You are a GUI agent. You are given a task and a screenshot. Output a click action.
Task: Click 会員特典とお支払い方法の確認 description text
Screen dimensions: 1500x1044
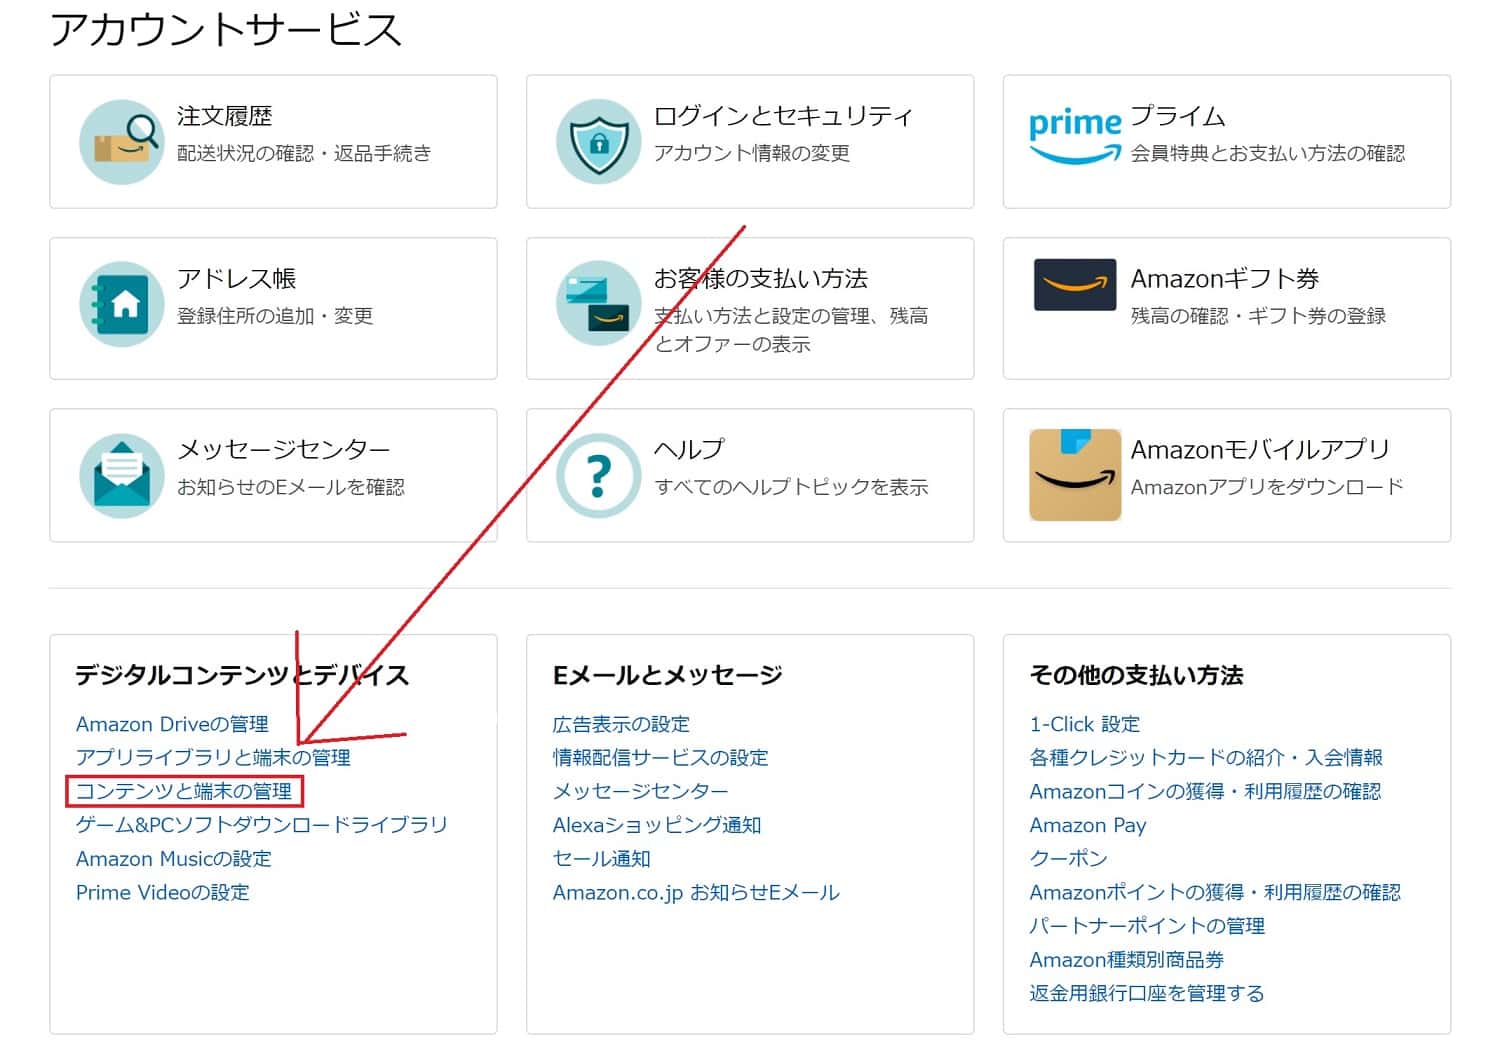coord(1268,153)
